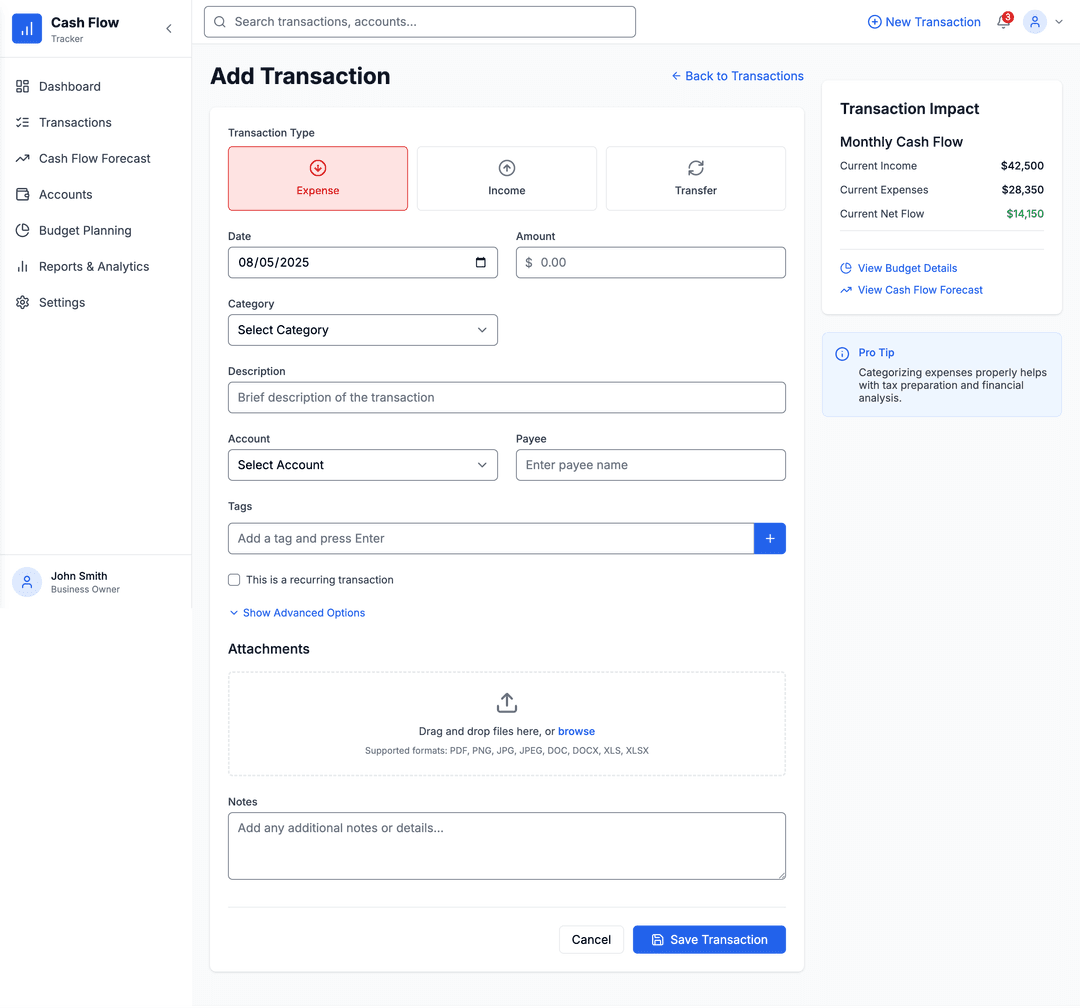Click the Amount input field

pyautogui.click(x=660, y=263)
